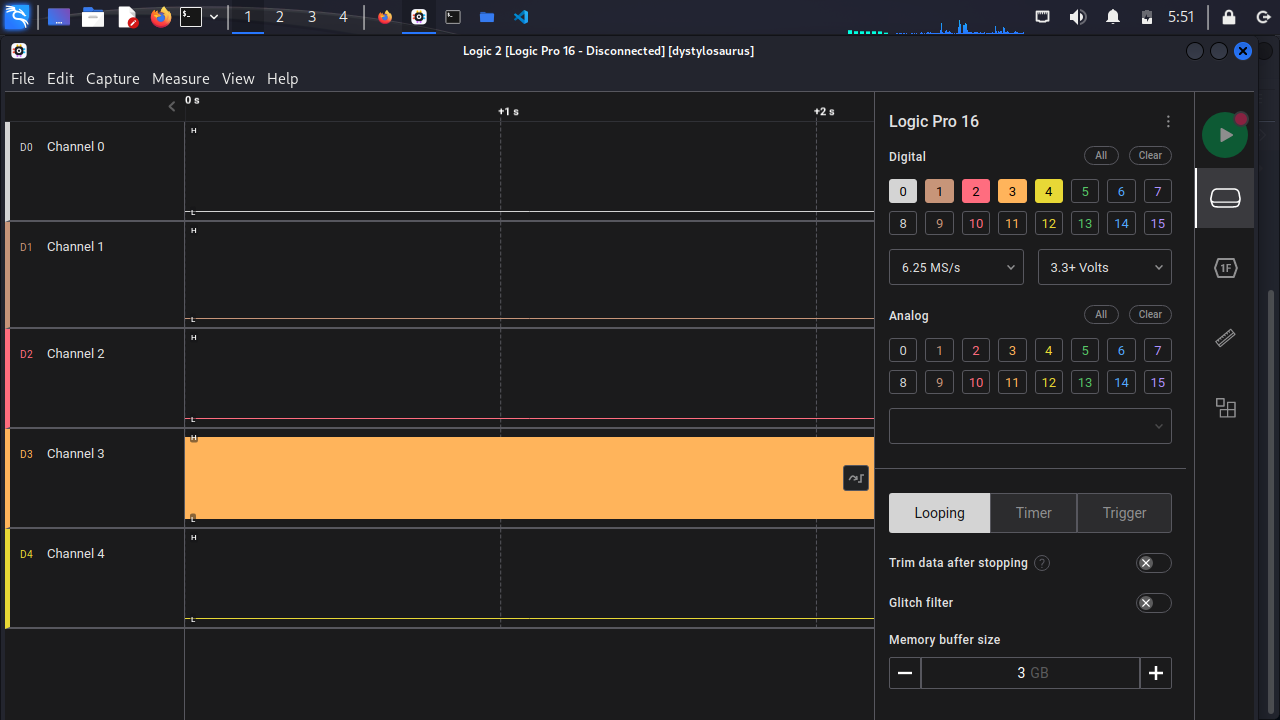Image resolution: width=1280 pixels, height=720 pixels.
Task: Open the Measurements ruler panel
Action: click(x=1224, y=339)
